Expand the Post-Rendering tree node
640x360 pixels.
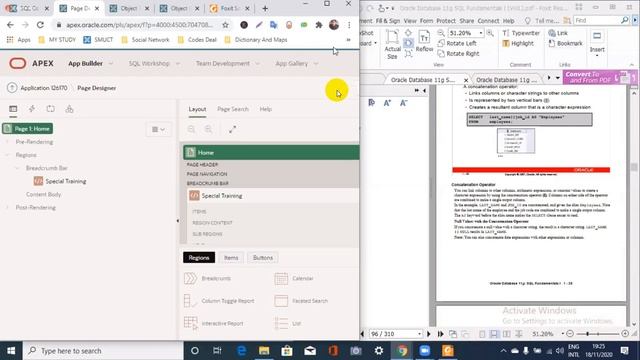coord(7,208)
